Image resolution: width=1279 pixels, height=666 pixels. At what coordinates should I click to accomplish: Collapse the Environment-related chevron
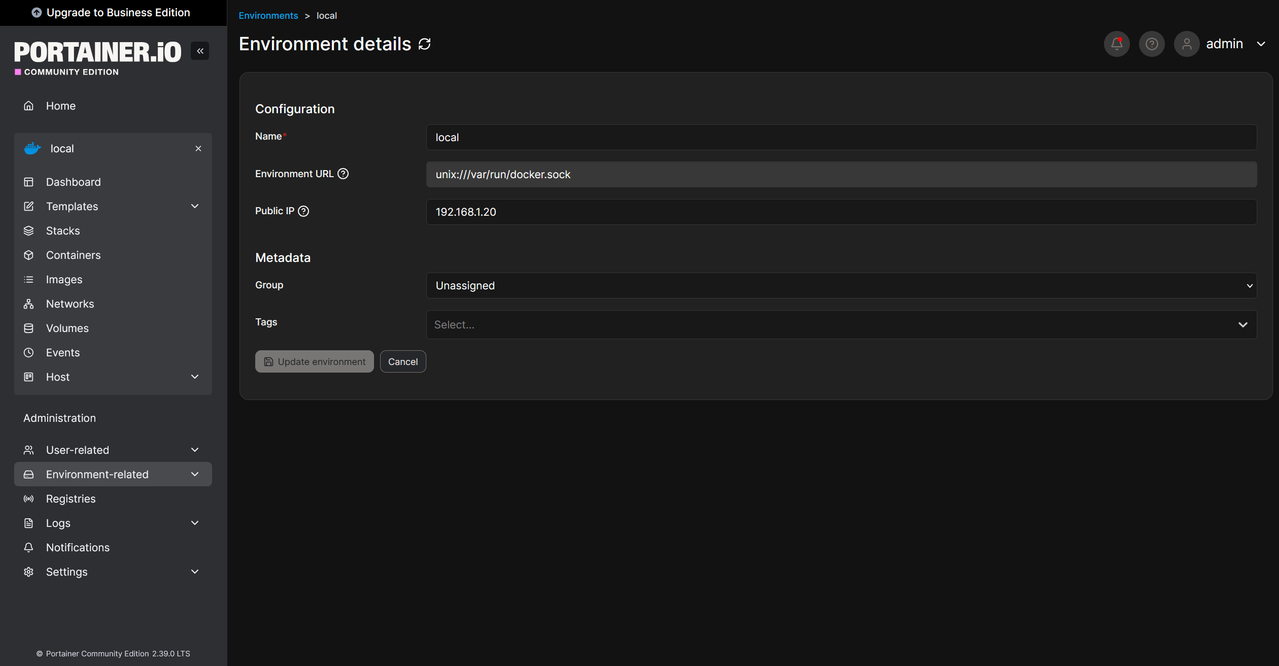click(x=195, y=474)
